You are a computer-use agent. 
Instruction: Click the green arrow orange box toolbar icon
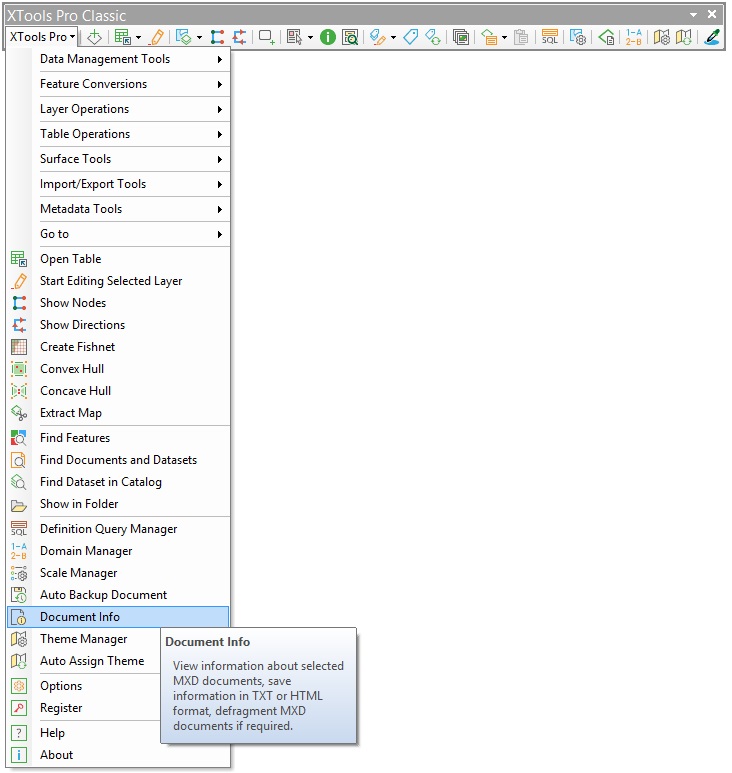click(x=489, y=37)
